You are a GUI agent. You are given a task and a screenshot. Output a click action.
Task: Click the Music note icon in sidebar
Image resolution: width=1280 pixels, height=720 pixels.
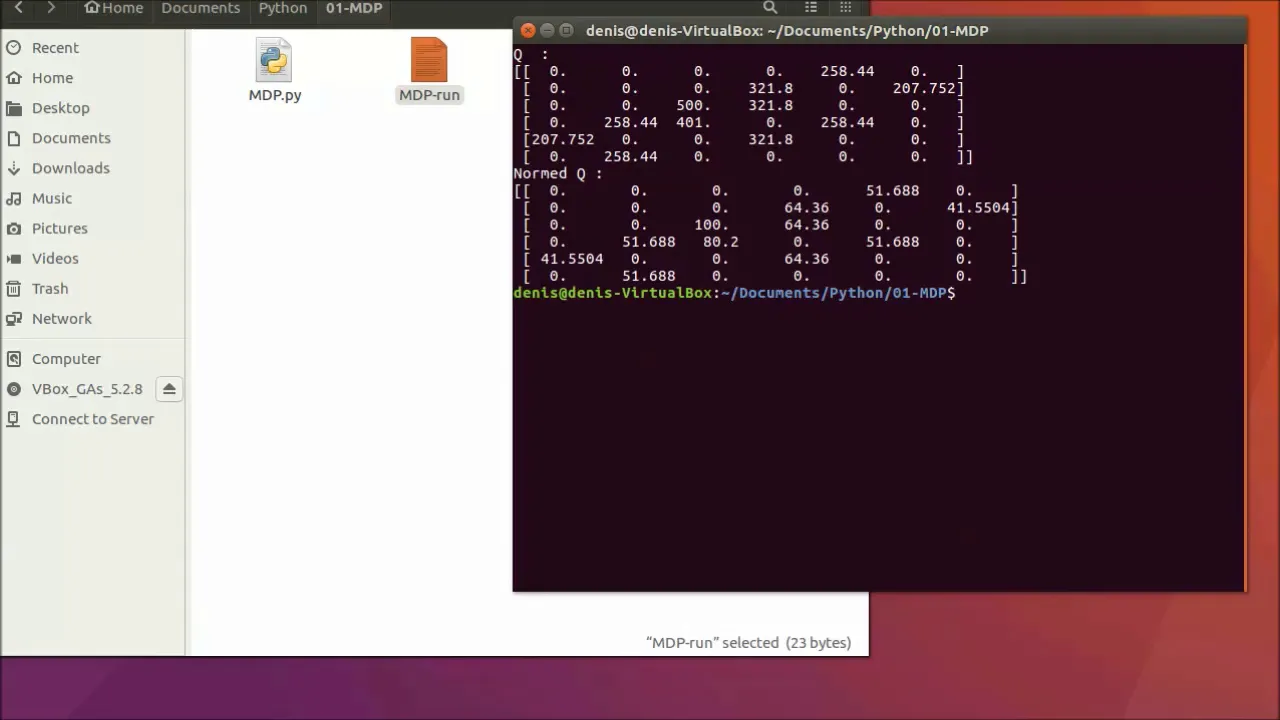[14, 198]
